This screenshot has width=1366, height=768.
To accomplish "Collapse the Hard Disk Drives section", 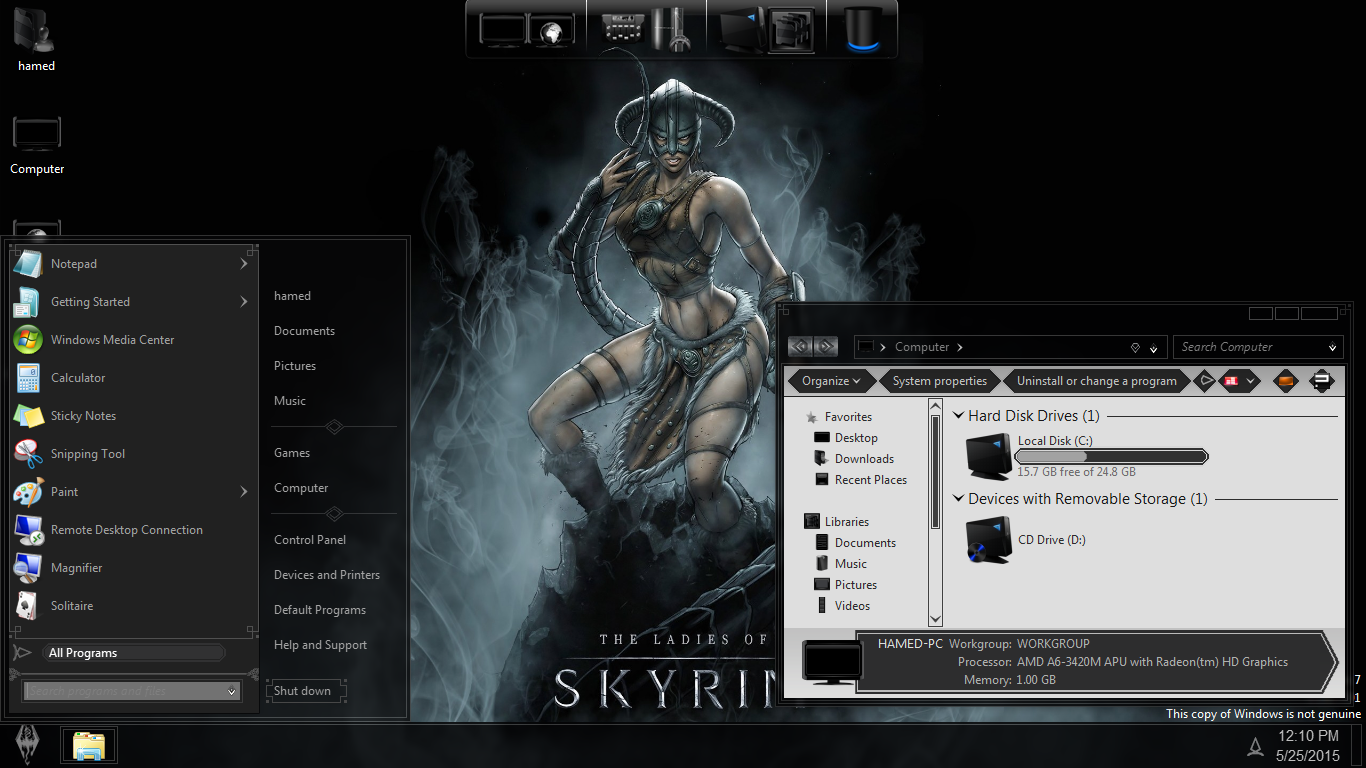I will pos(958,416).
